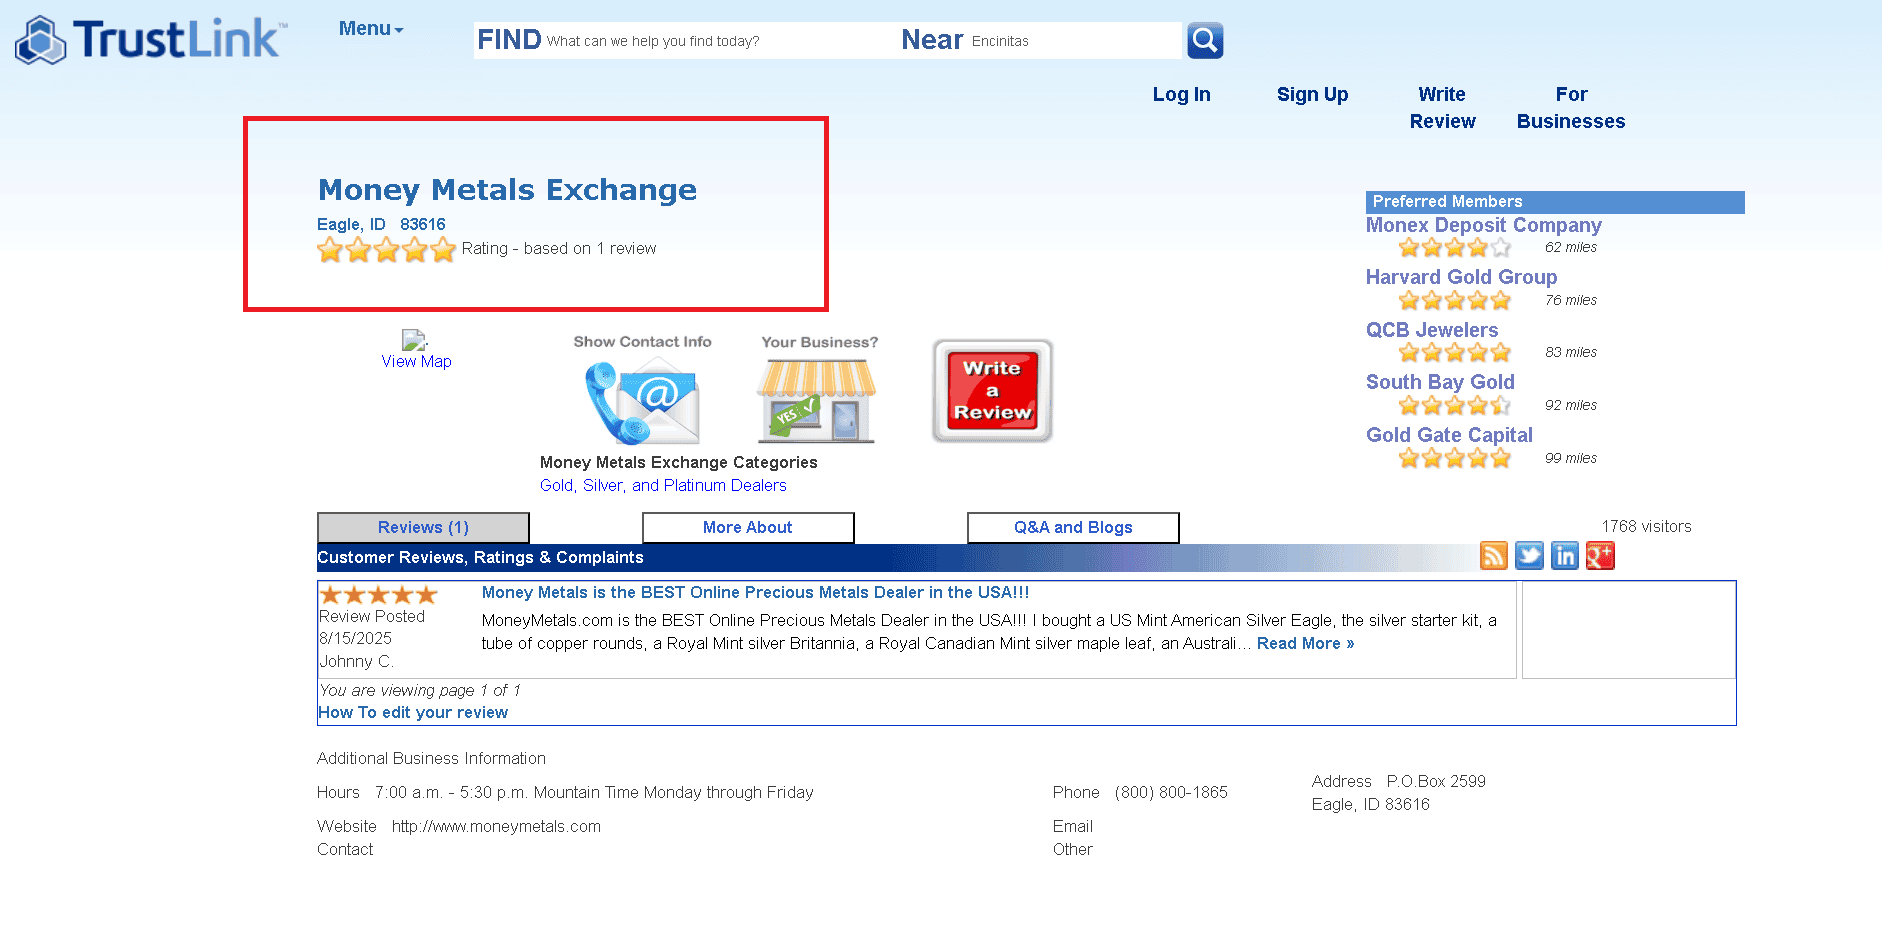Click the magnifying glass search button
This screenshot has height=927, width=1882.
(1205, 40)
